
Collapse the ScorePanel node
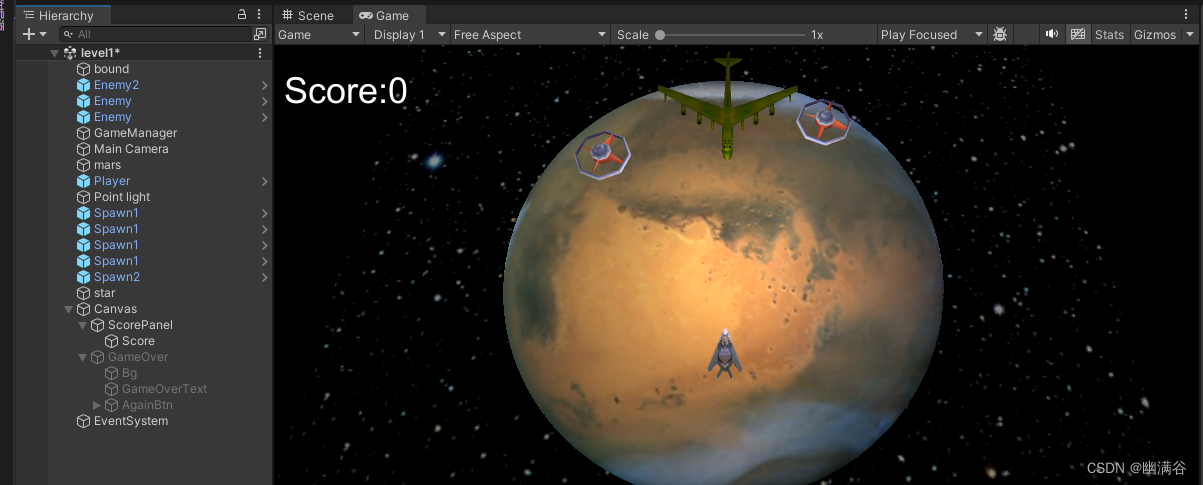pos(83,325)
